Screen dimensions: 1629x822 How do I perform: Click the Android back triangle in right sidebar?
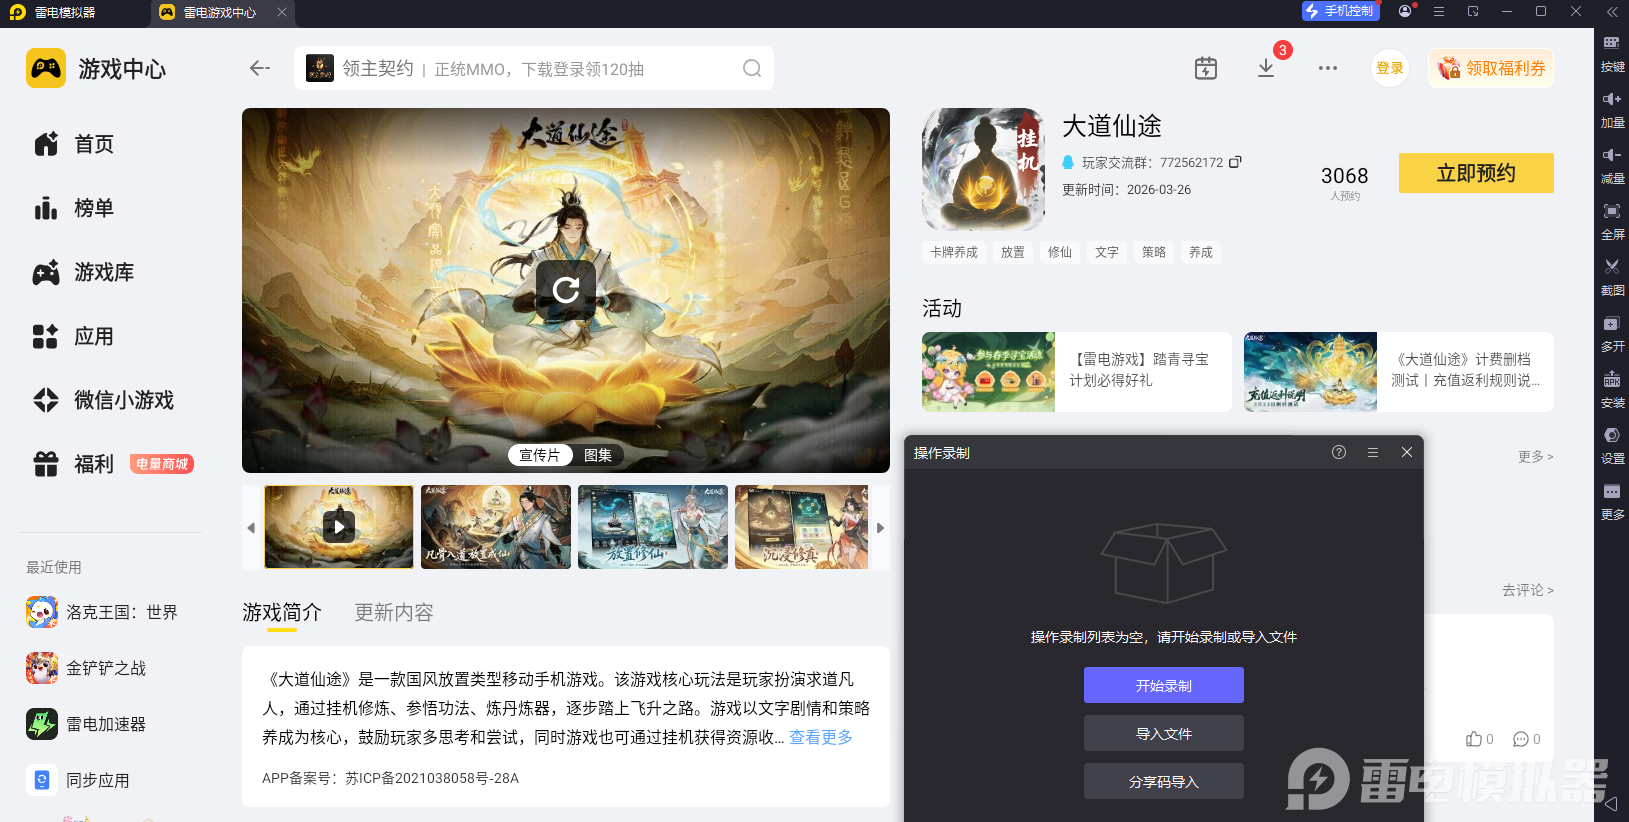pyautogui.click(x=1611, y=803)
